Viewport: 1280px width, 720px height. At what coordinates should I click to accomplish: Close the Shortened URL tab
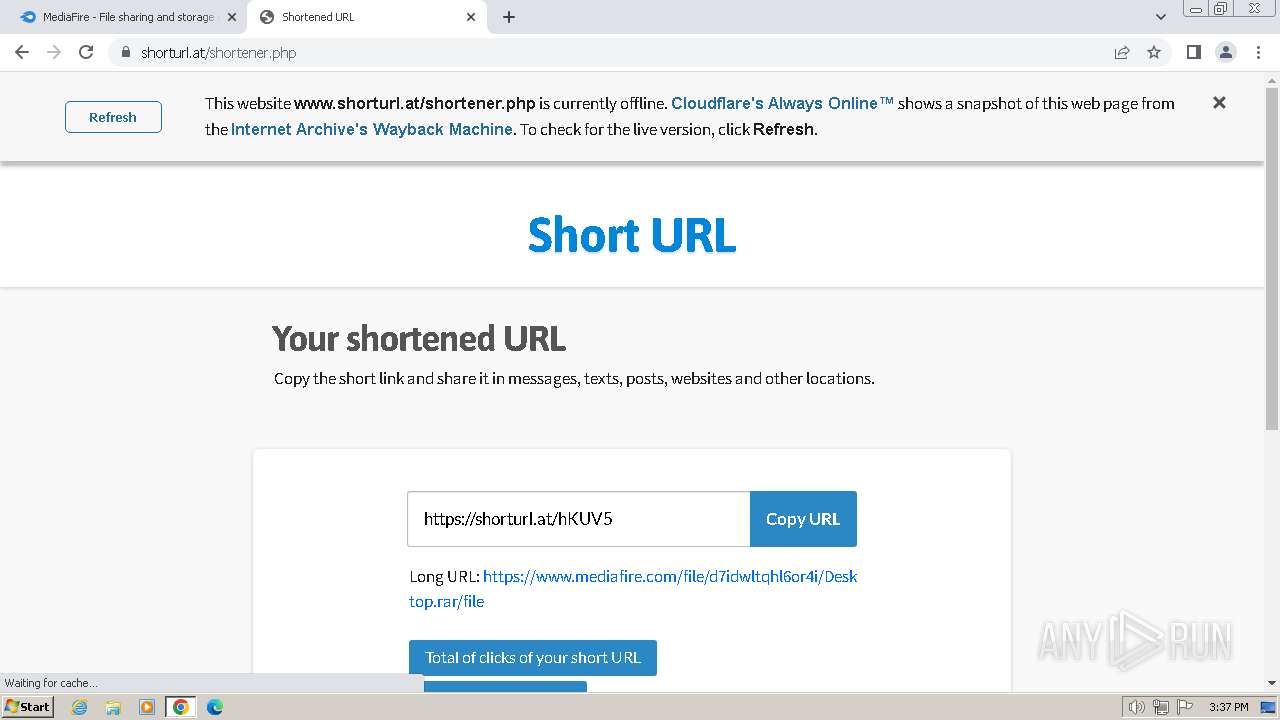coord(471,17)
